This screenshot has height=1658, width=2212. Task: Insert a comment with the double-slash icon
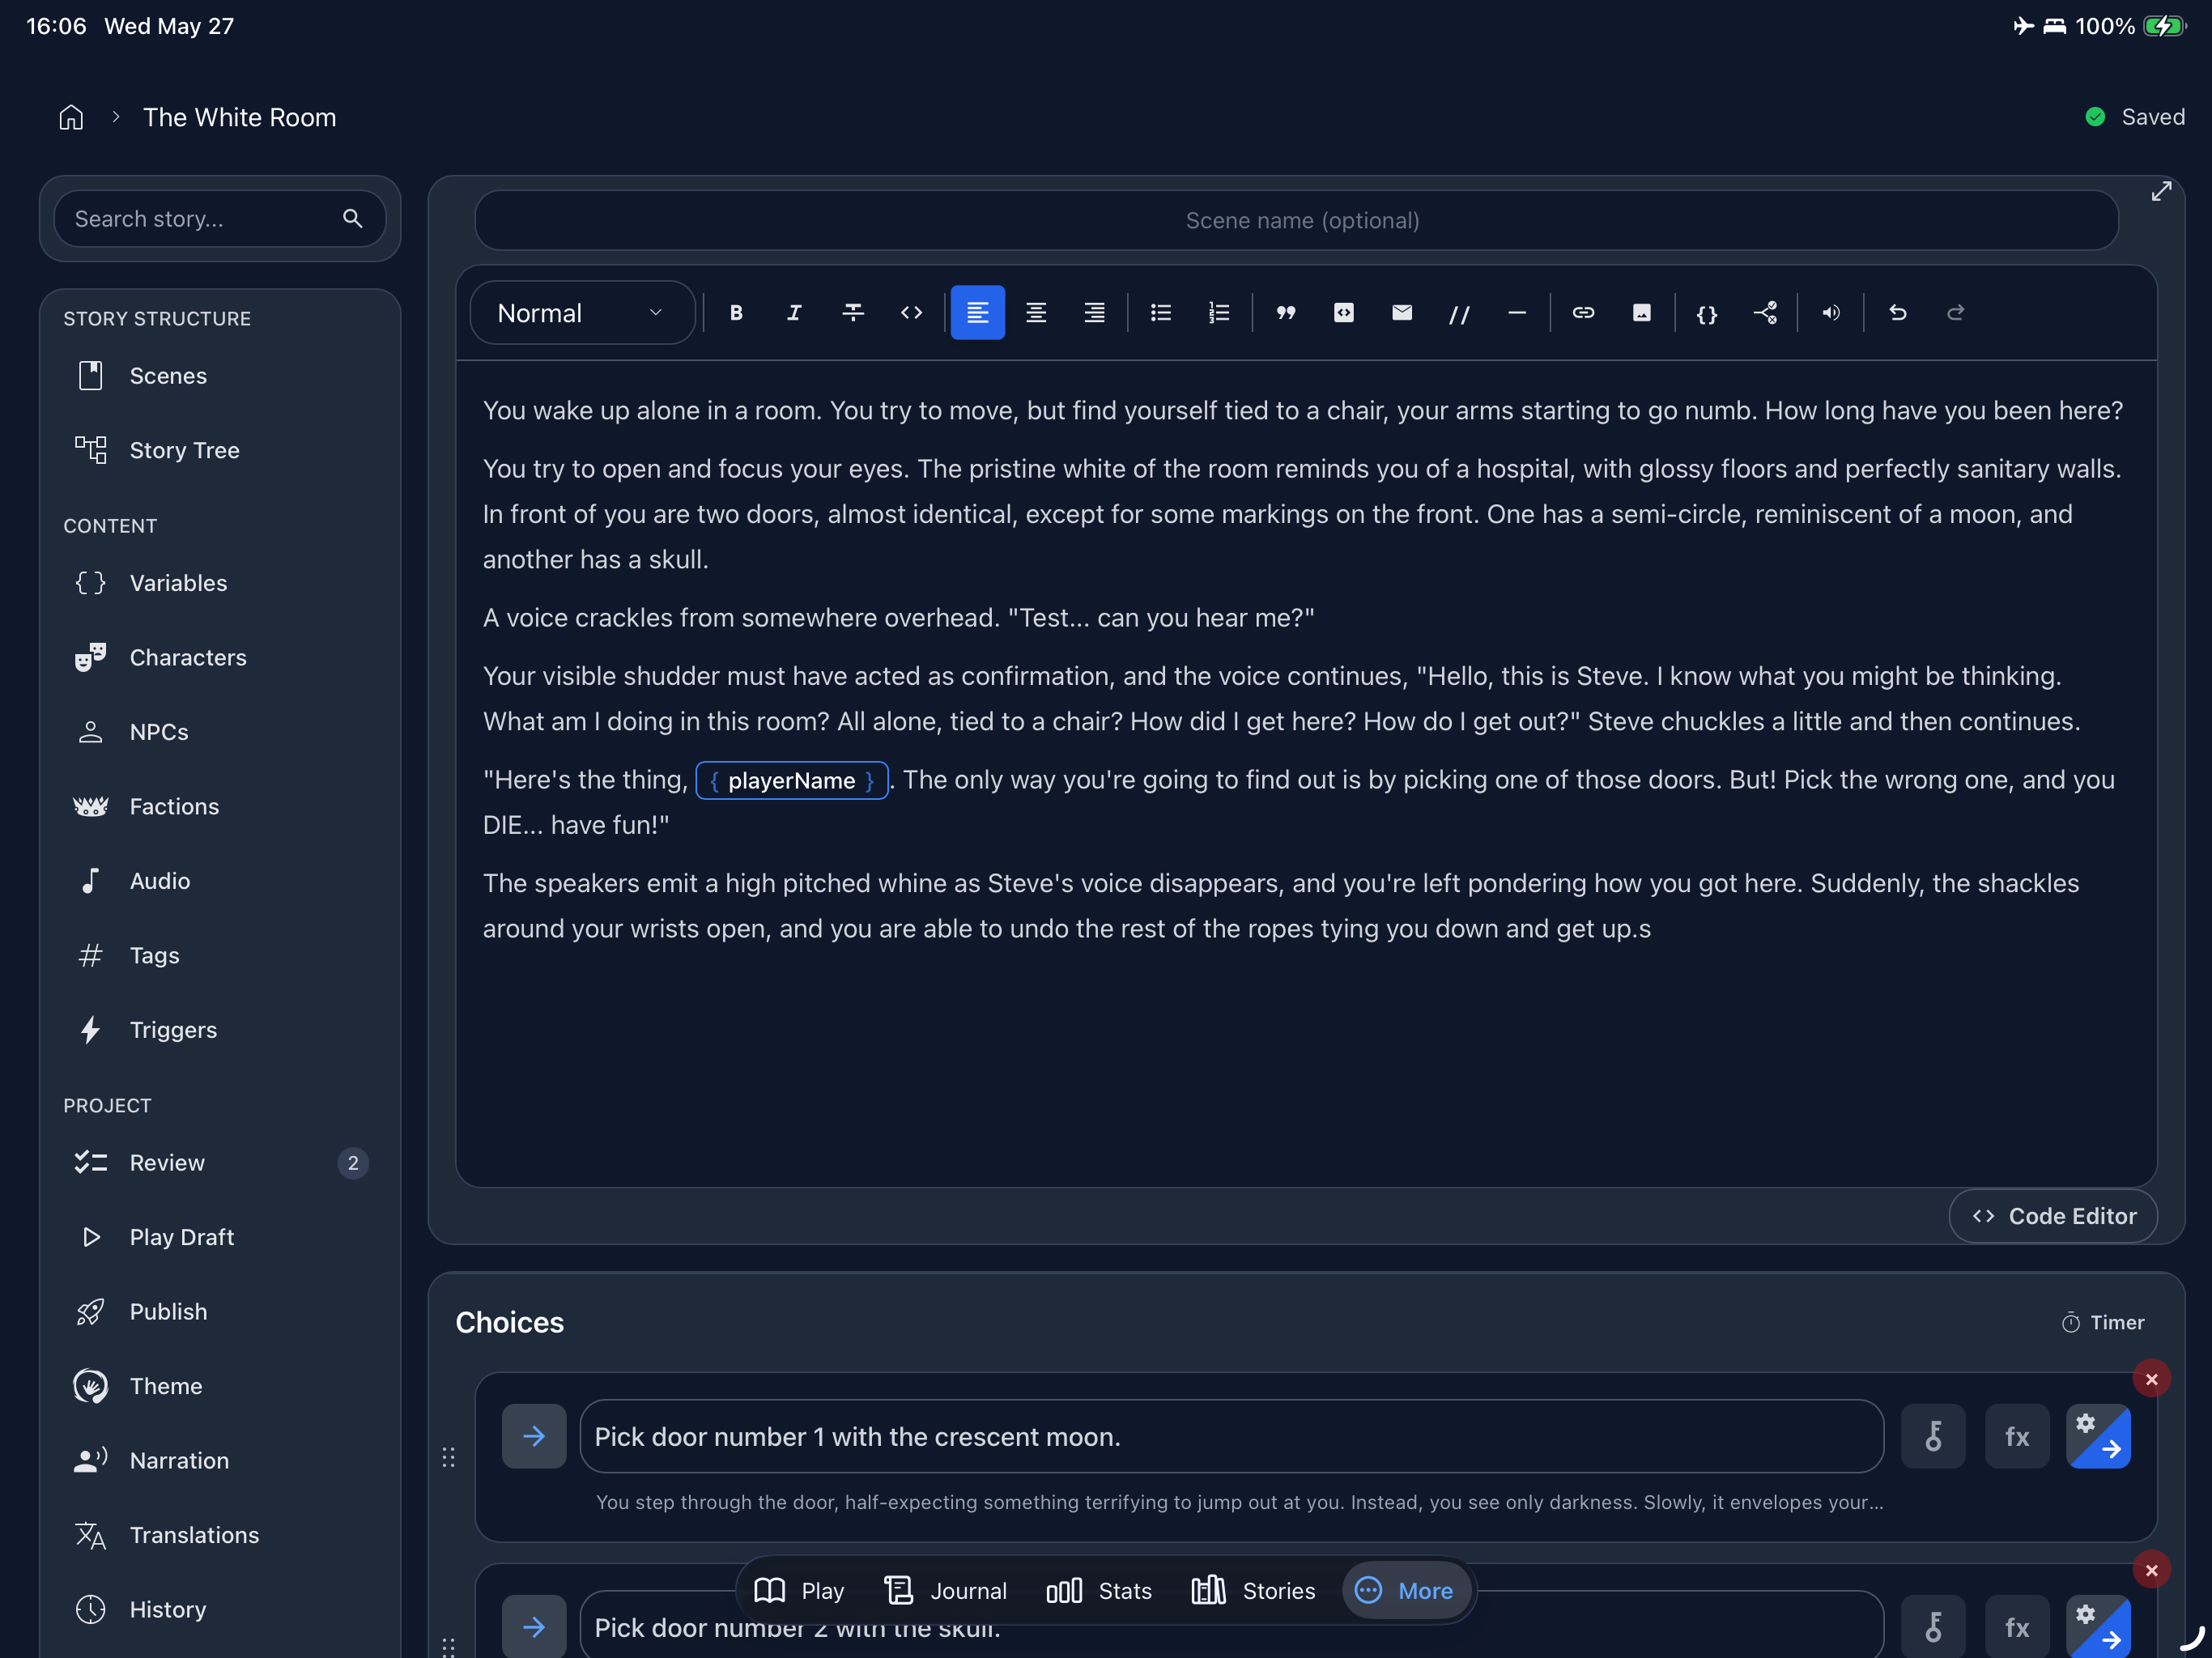pyautogui.click(x=1460, y=313)
